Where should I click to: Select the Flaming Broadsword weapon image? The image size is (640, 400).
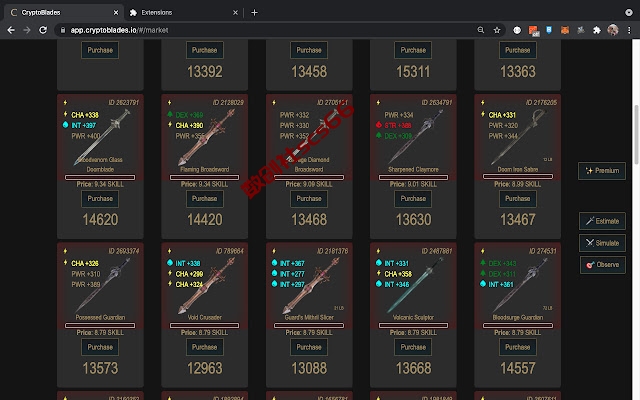point(206,138)
